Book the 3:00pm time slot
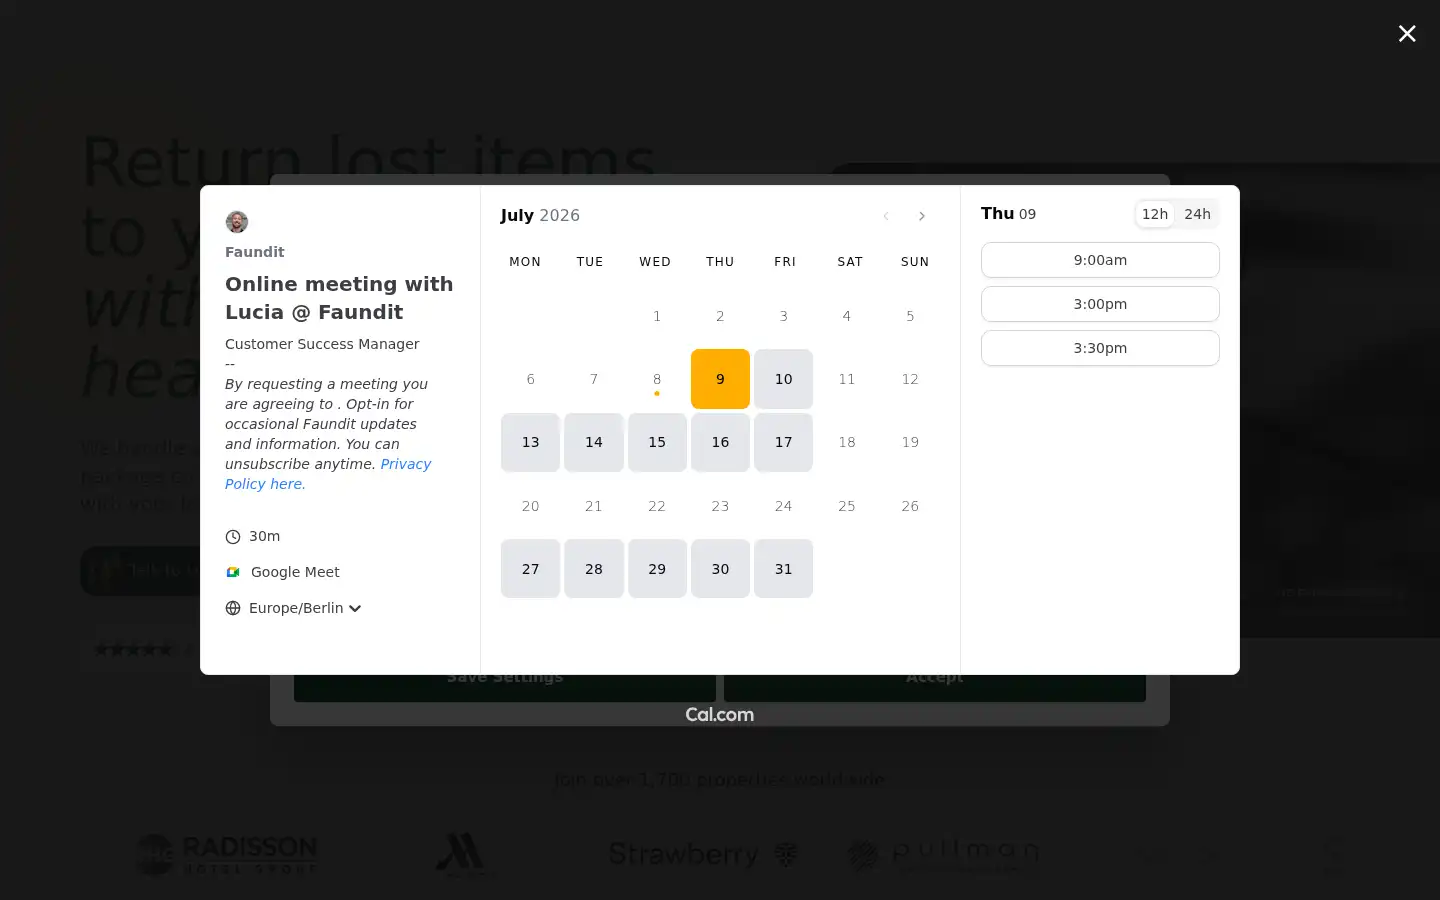Image resolution: width=1440 pixels, height=900 pixels. tap(1100, 304)
